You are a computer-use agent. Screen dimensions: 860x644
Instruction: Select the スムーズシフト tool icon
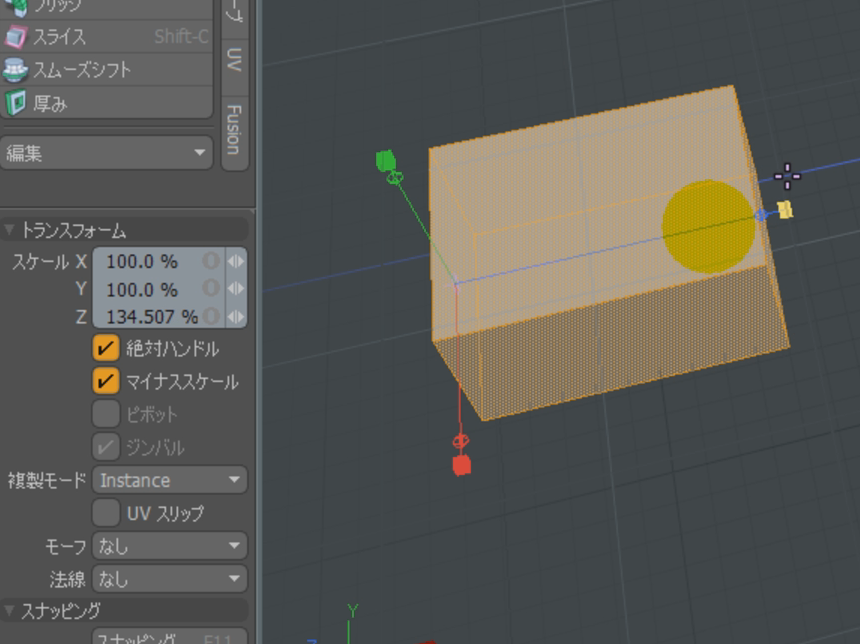coord(15,70)
